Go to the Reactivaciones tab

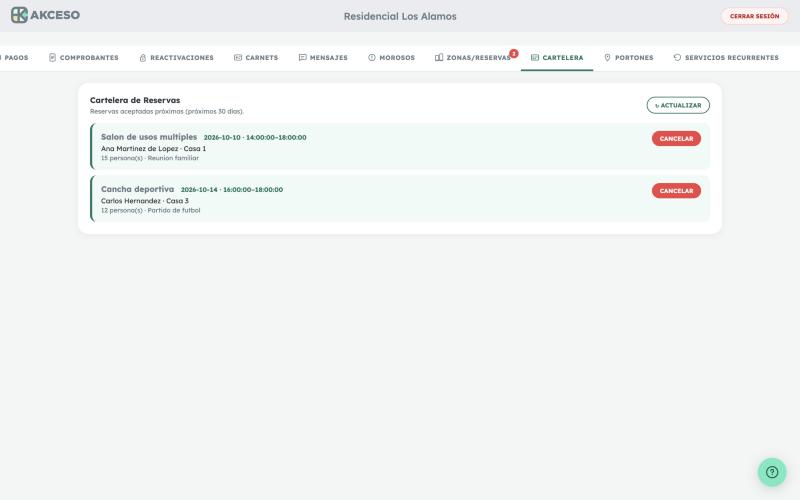coord(177,58)
